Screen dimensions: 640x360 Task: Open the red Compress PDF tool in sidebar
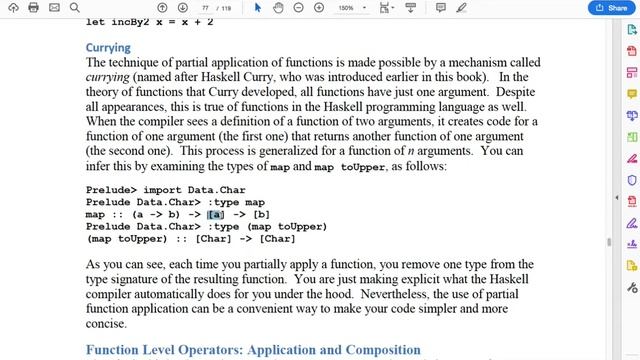point(631,201)
